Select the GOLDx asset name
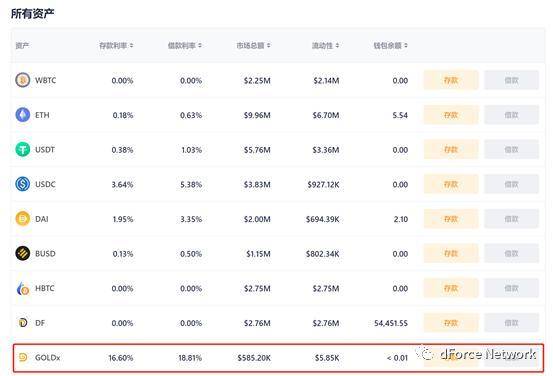The height and width of the screenshot is (376, 553). click(x=48, y=357)
